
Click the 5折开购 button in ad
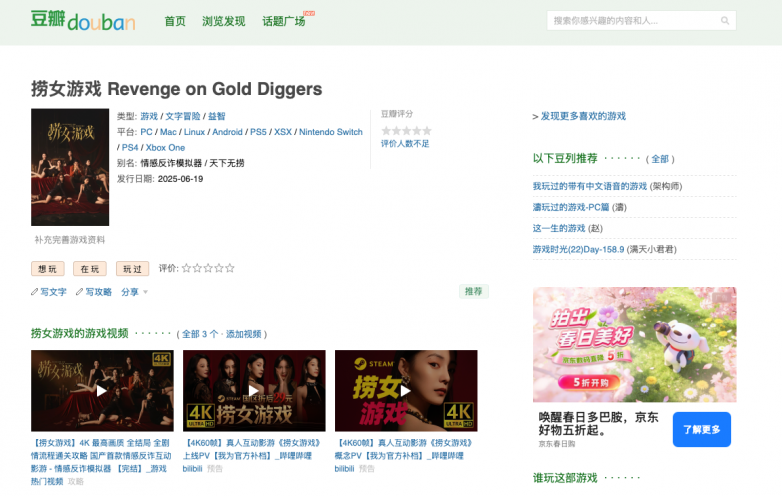click(x=590, y=382)
